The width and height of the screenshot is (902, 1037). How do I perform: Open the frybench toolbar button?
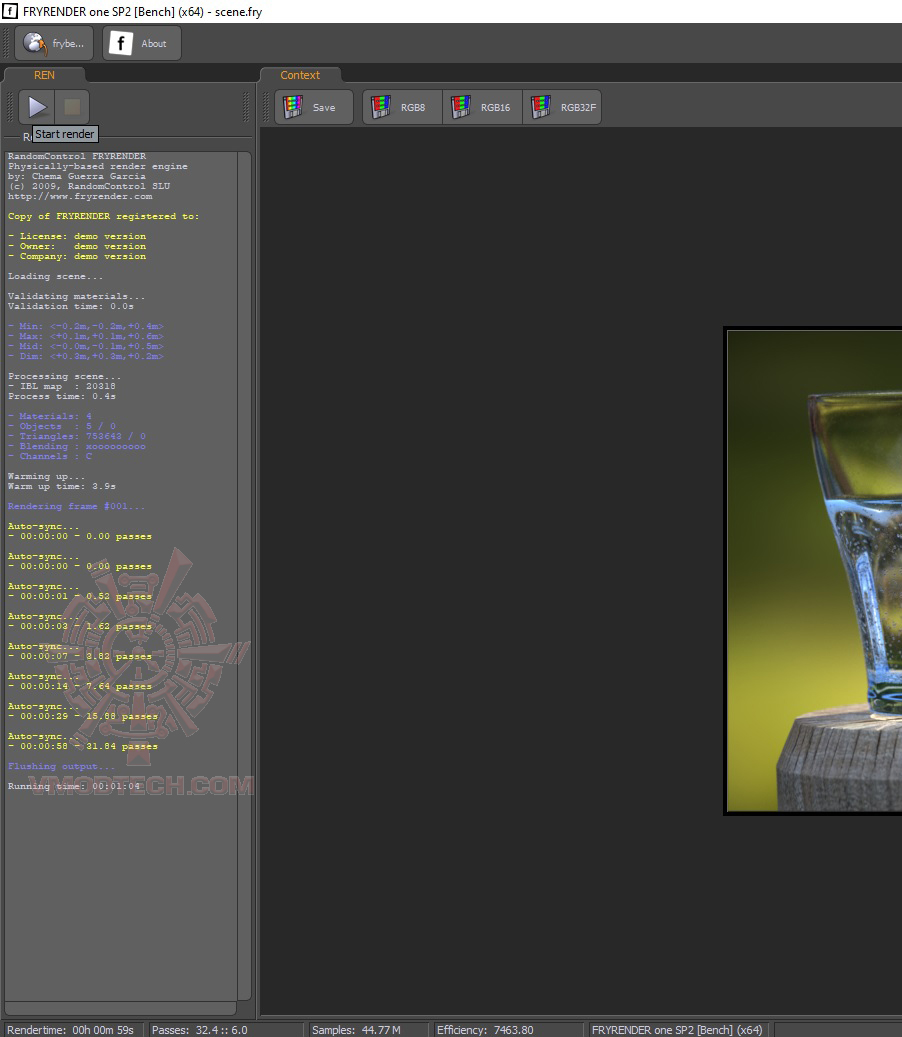click(54, 44)
